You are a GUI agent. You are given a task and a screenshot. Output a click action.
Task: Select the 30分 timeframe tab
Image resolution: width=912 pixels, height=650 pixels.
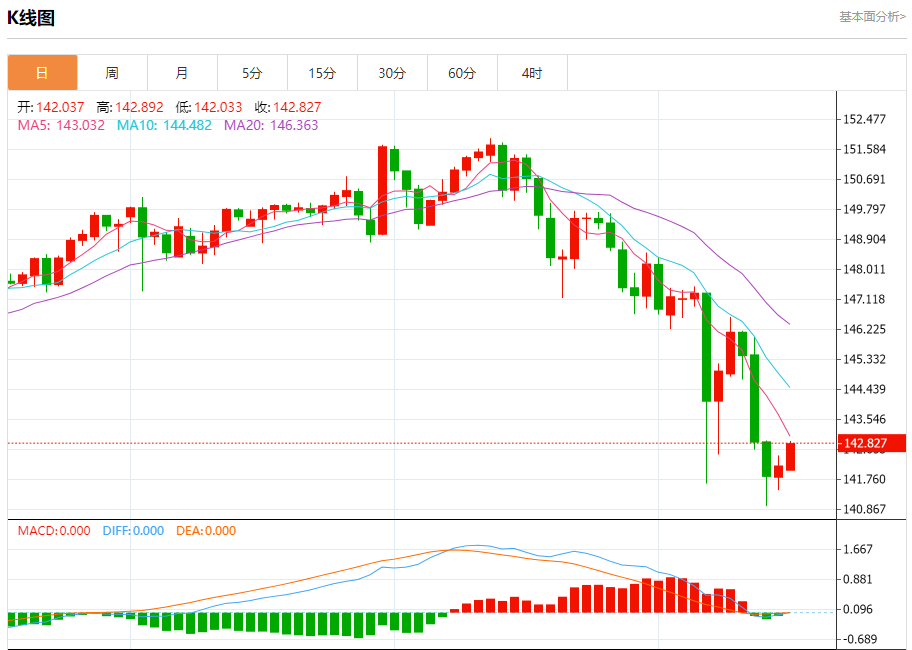point(393,73)
